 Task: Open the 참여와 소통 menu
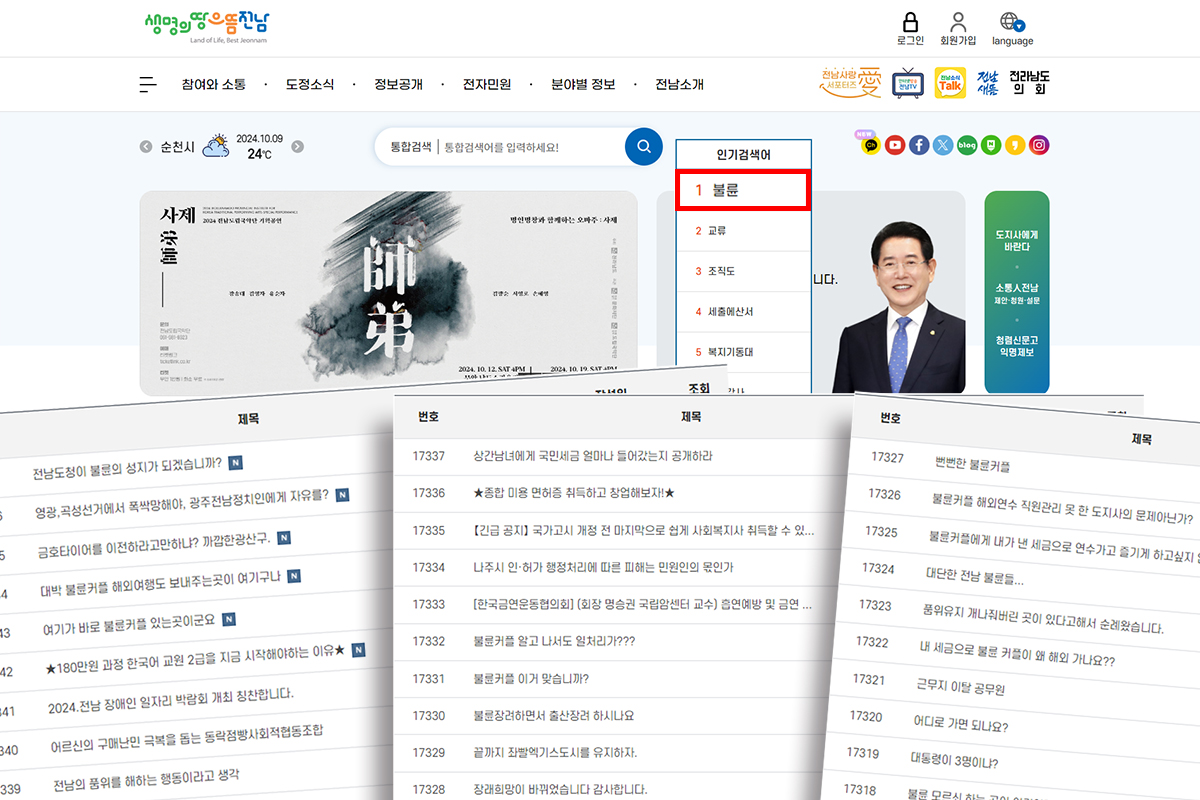(213, 85)
